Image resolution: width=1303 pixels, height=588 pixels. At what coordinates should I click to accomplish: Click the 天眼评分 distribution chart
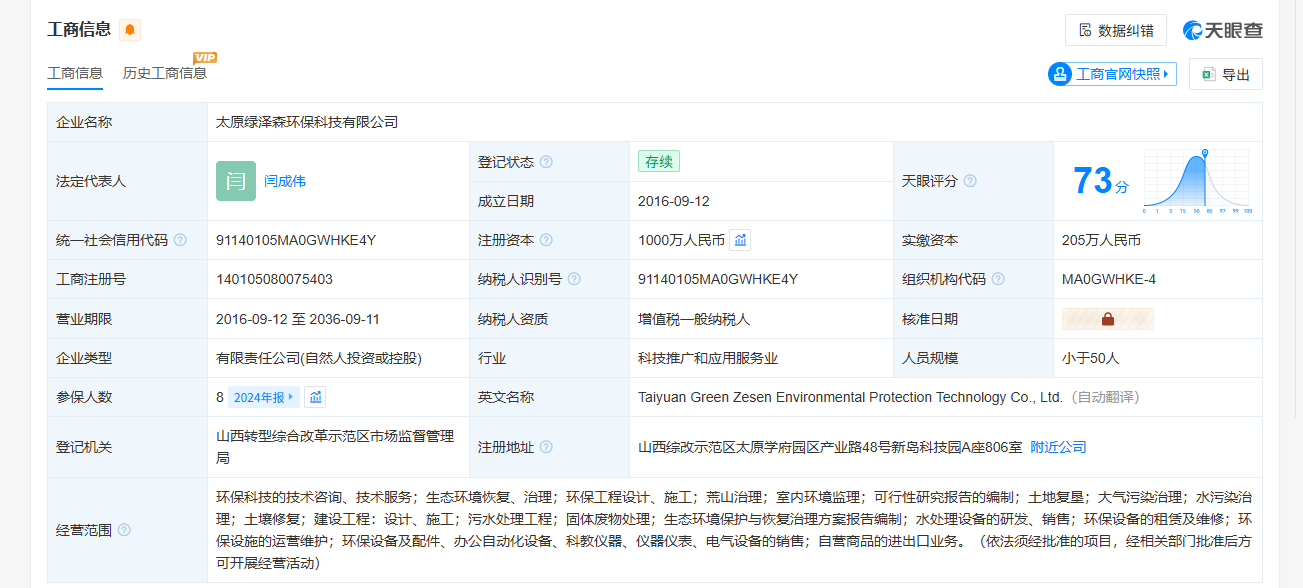tap(1197, 182)
